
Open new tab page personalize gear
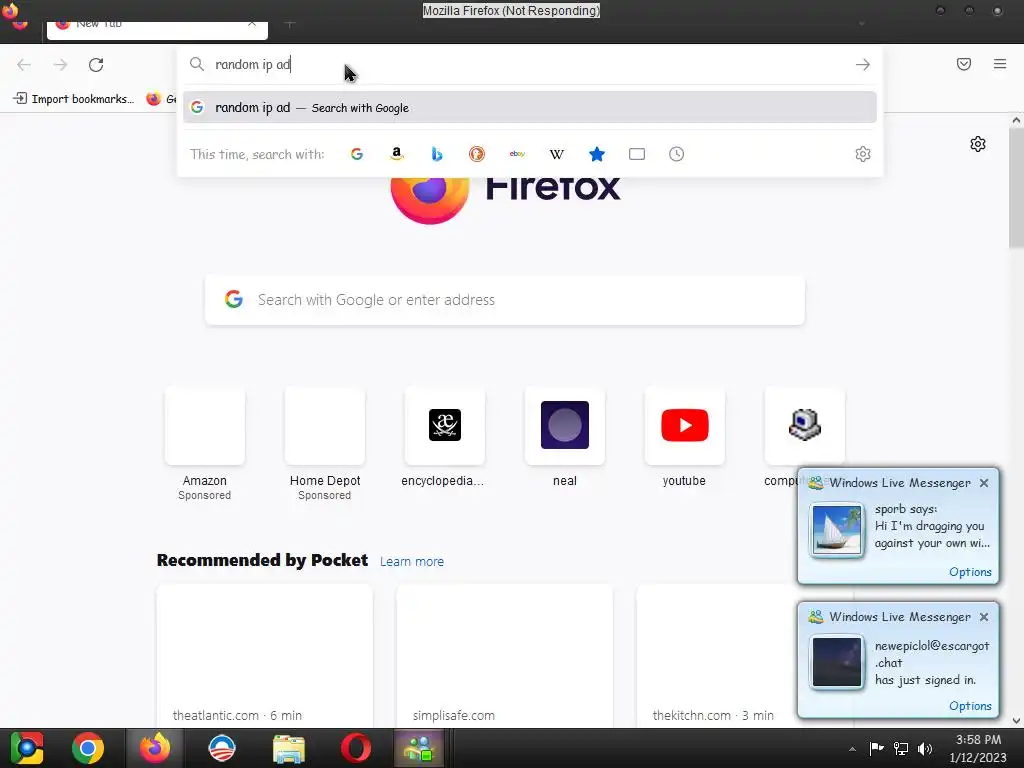pyautogui.click(x=978, y=144)
